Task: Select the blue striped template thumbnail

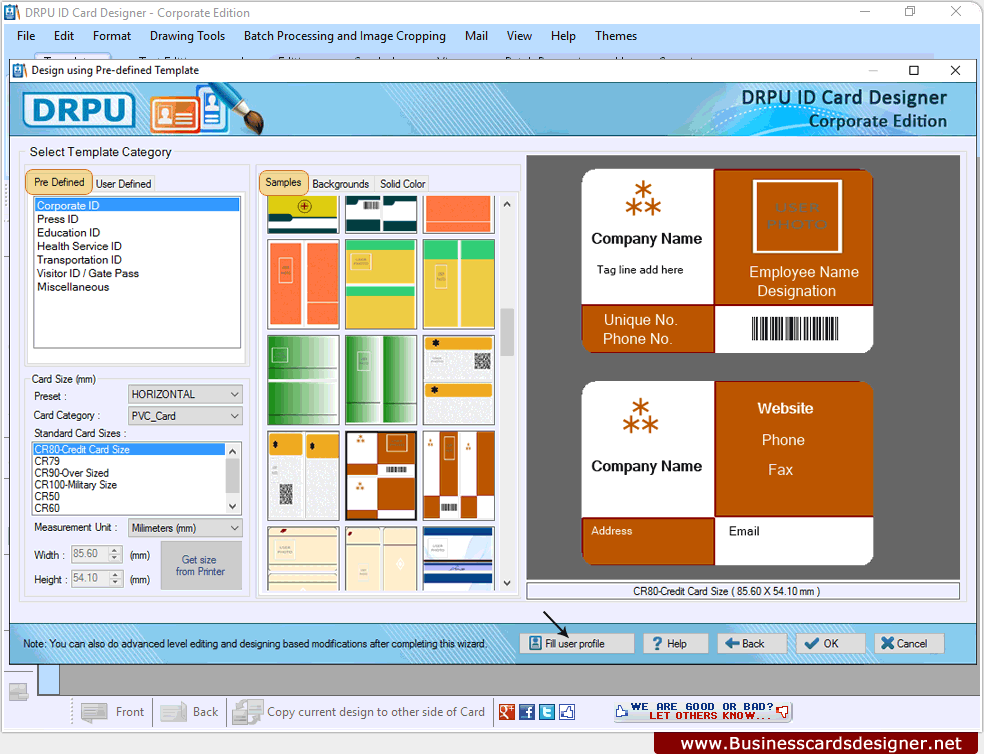Action: click(x=459, y=559)
